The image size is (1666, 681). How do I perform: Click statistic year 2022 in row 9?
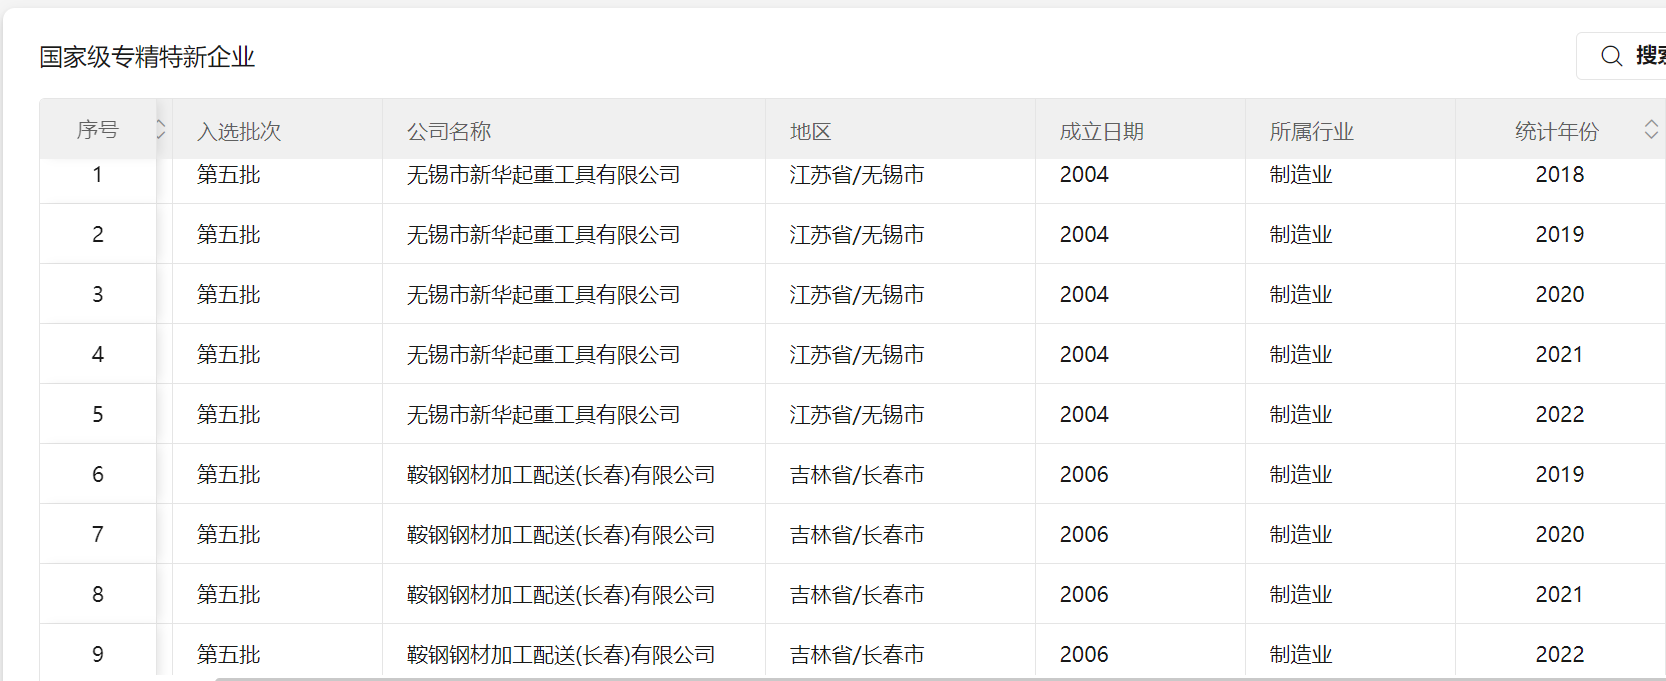[1560, 654]
